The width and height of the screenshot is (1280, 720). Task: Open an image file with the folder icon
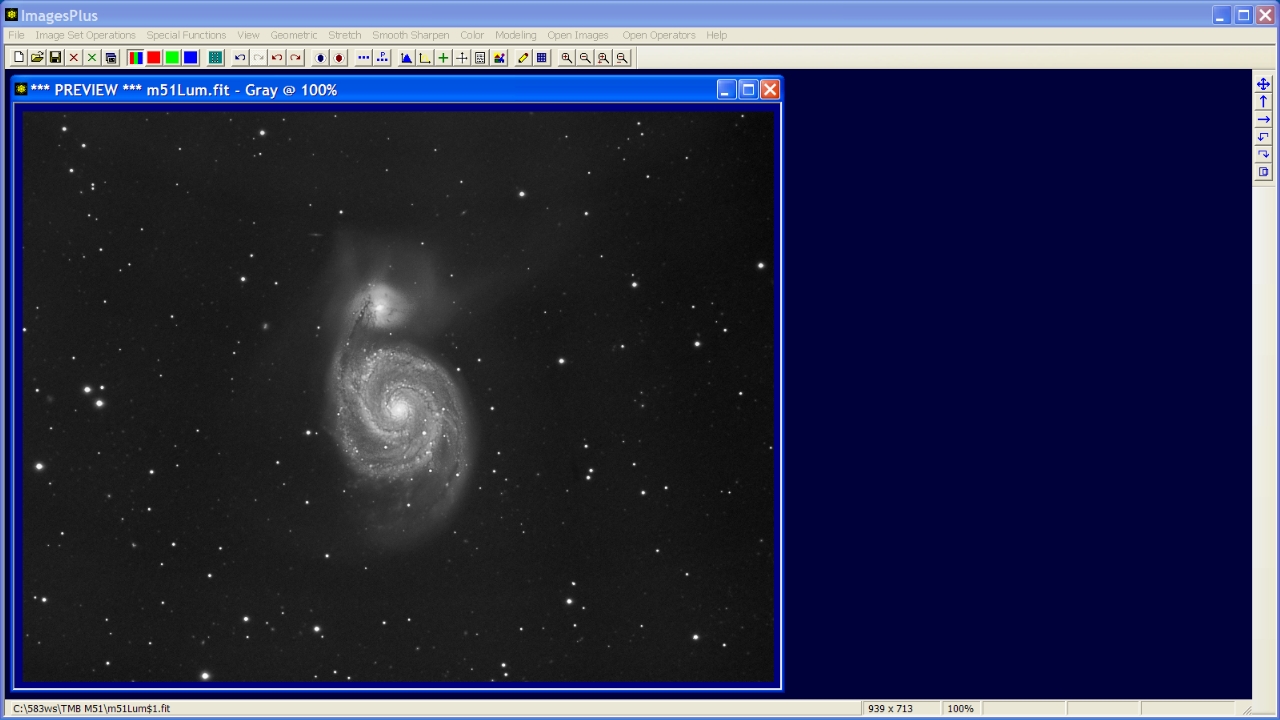[x=37, y=58]
